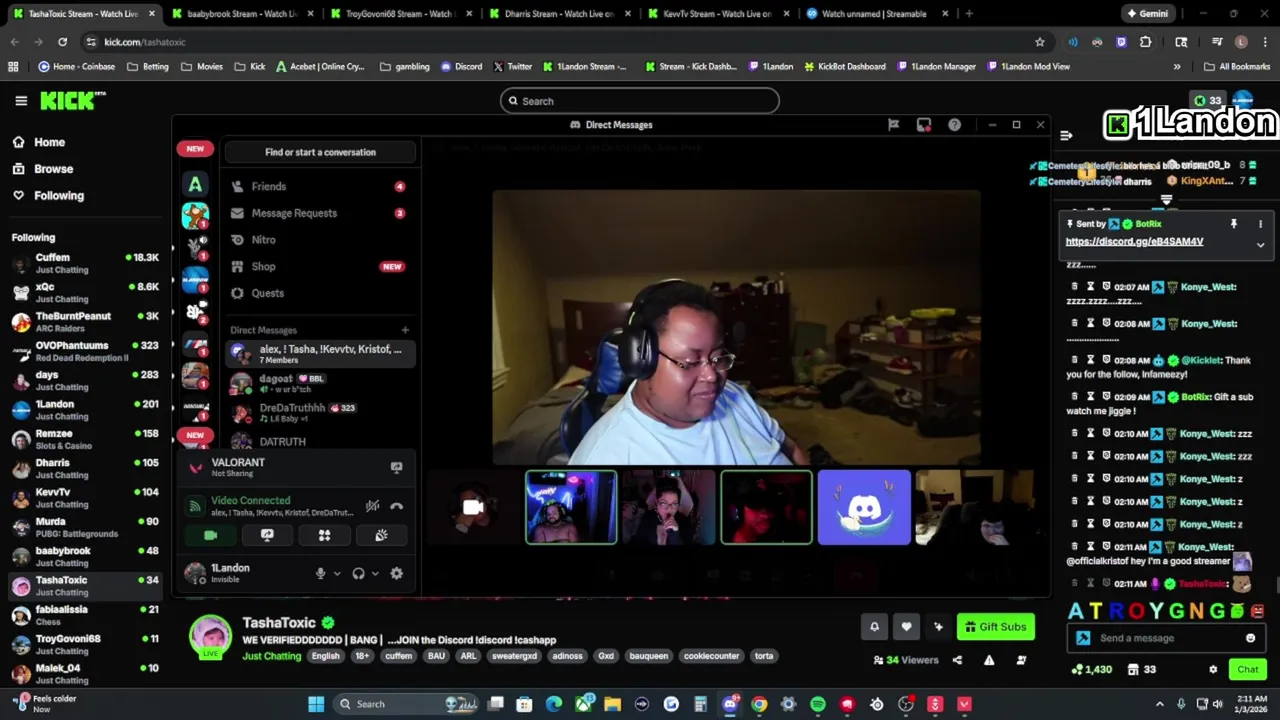
Task: Open Discord Message Requests
Action: [x=320, y=213]
